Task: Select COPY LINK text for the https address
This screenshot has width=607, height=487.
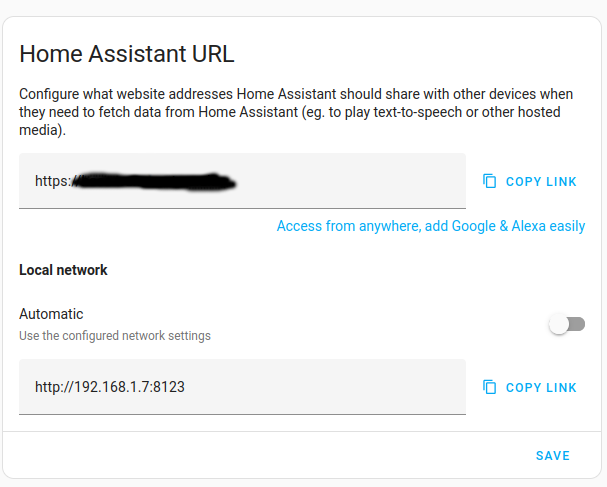Action: 541,182
